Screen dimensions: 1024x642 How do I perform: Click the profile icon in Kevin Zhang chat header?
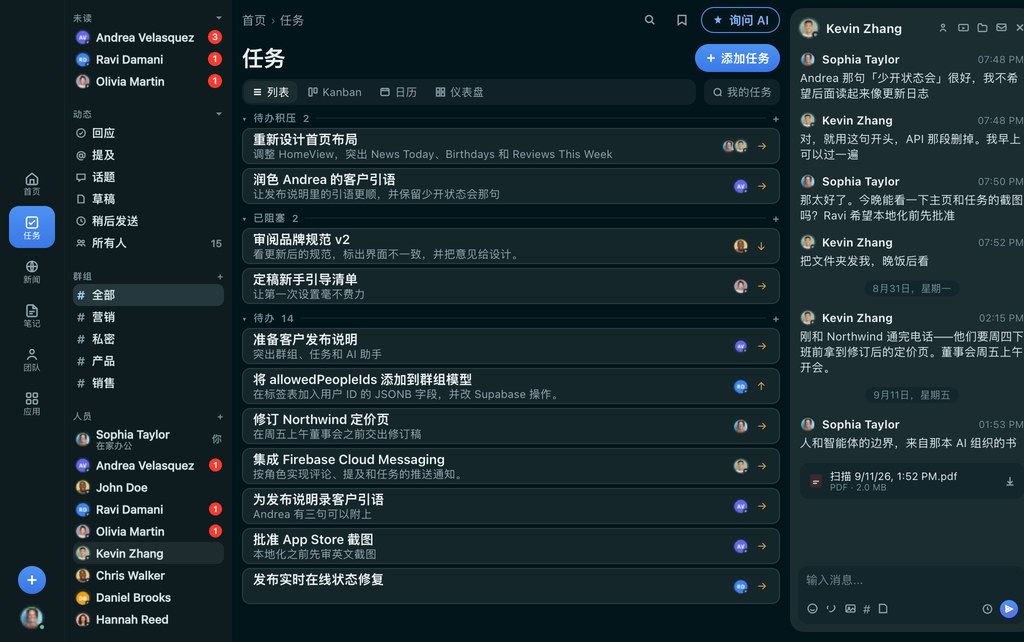[942, 28]
